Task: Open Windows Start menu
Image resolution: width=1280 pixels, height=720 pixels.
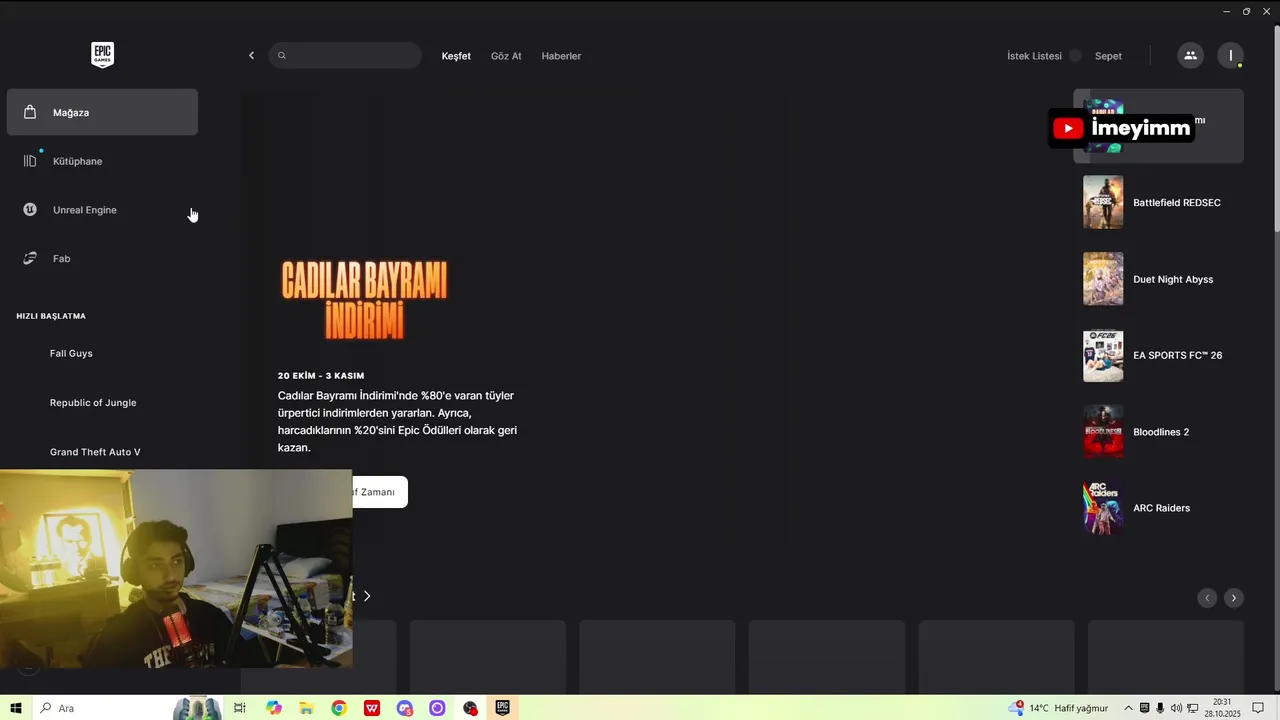Action: (16, 708)
